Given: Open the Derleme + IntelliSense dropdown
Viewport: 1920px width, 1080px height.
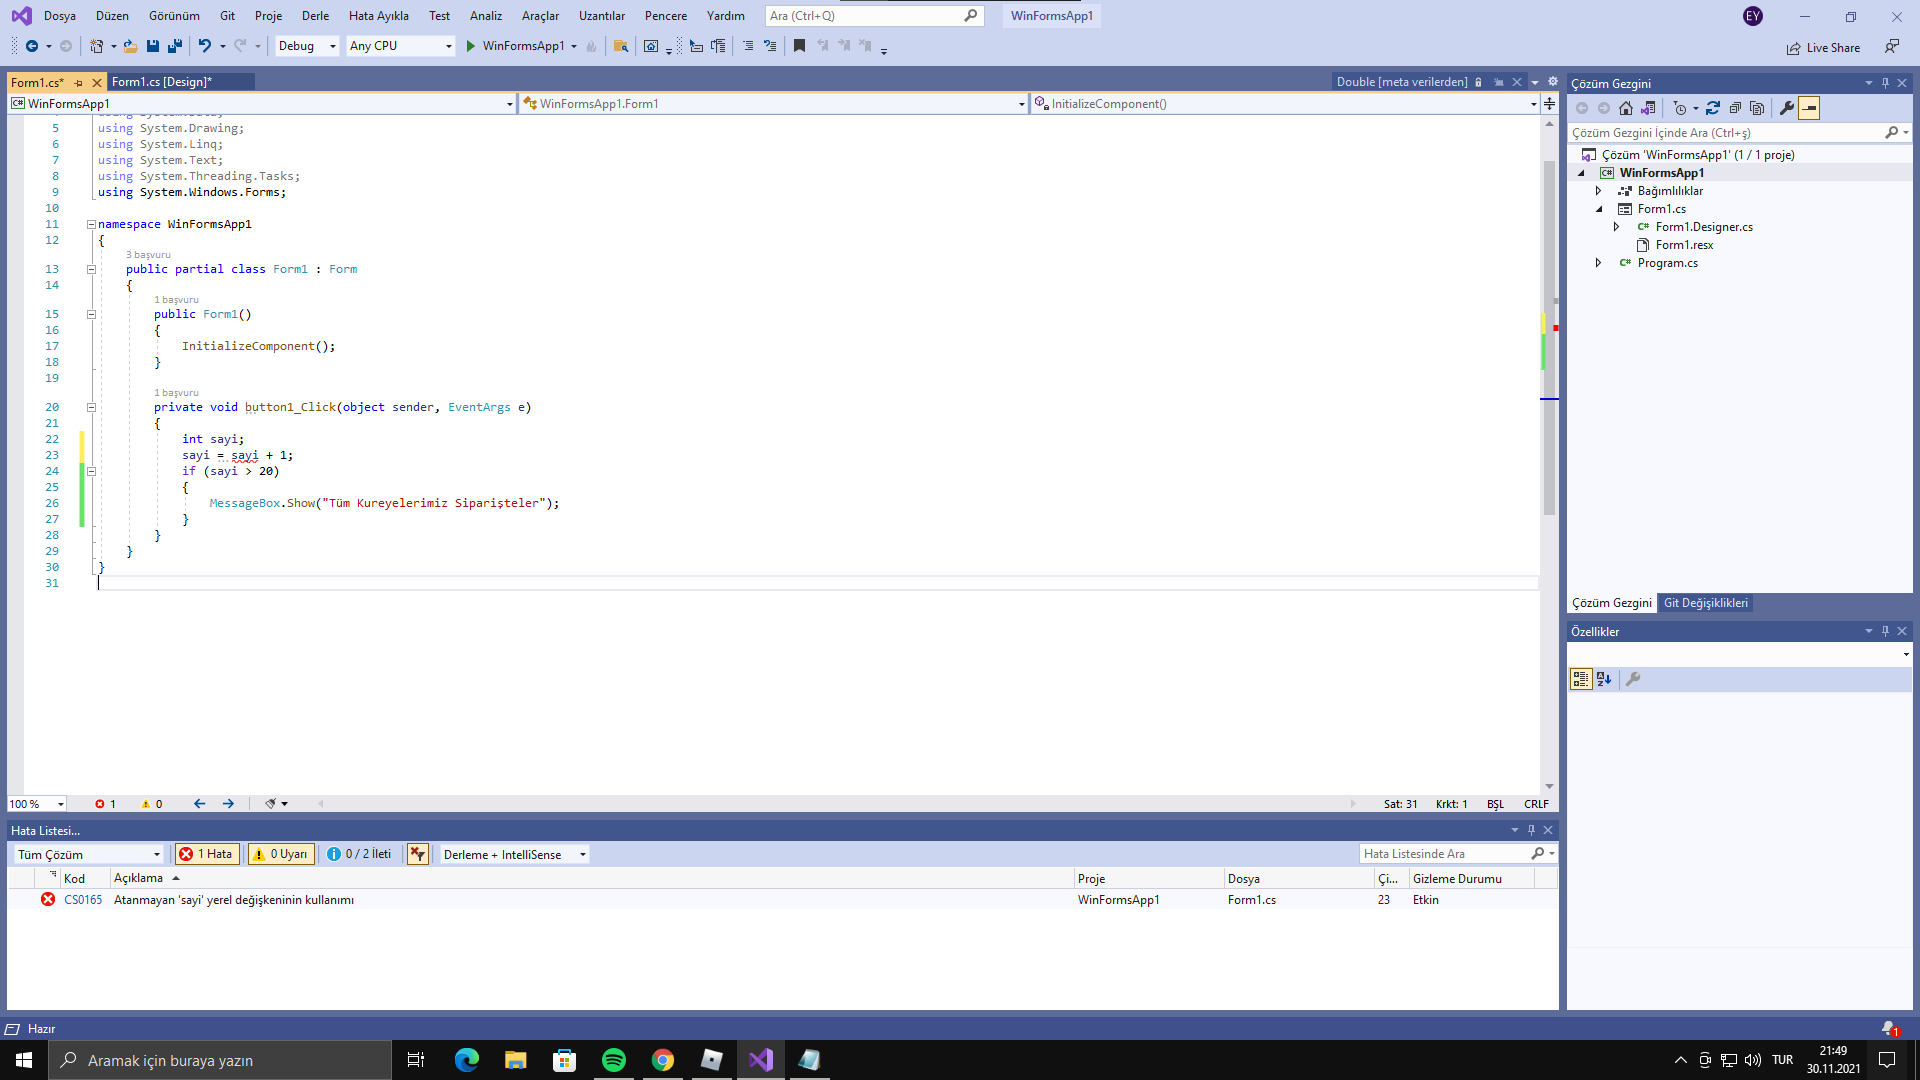Looking at the screenshot, I should [514, 854].
